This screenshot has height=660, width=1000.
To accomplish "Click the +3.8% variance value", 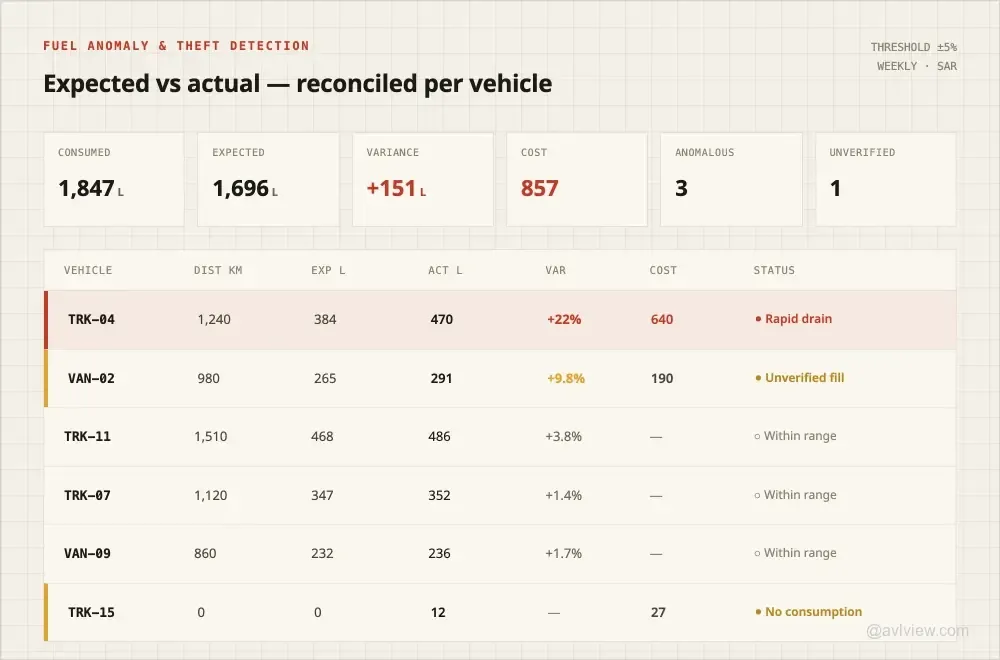I will tap(564, 437).
